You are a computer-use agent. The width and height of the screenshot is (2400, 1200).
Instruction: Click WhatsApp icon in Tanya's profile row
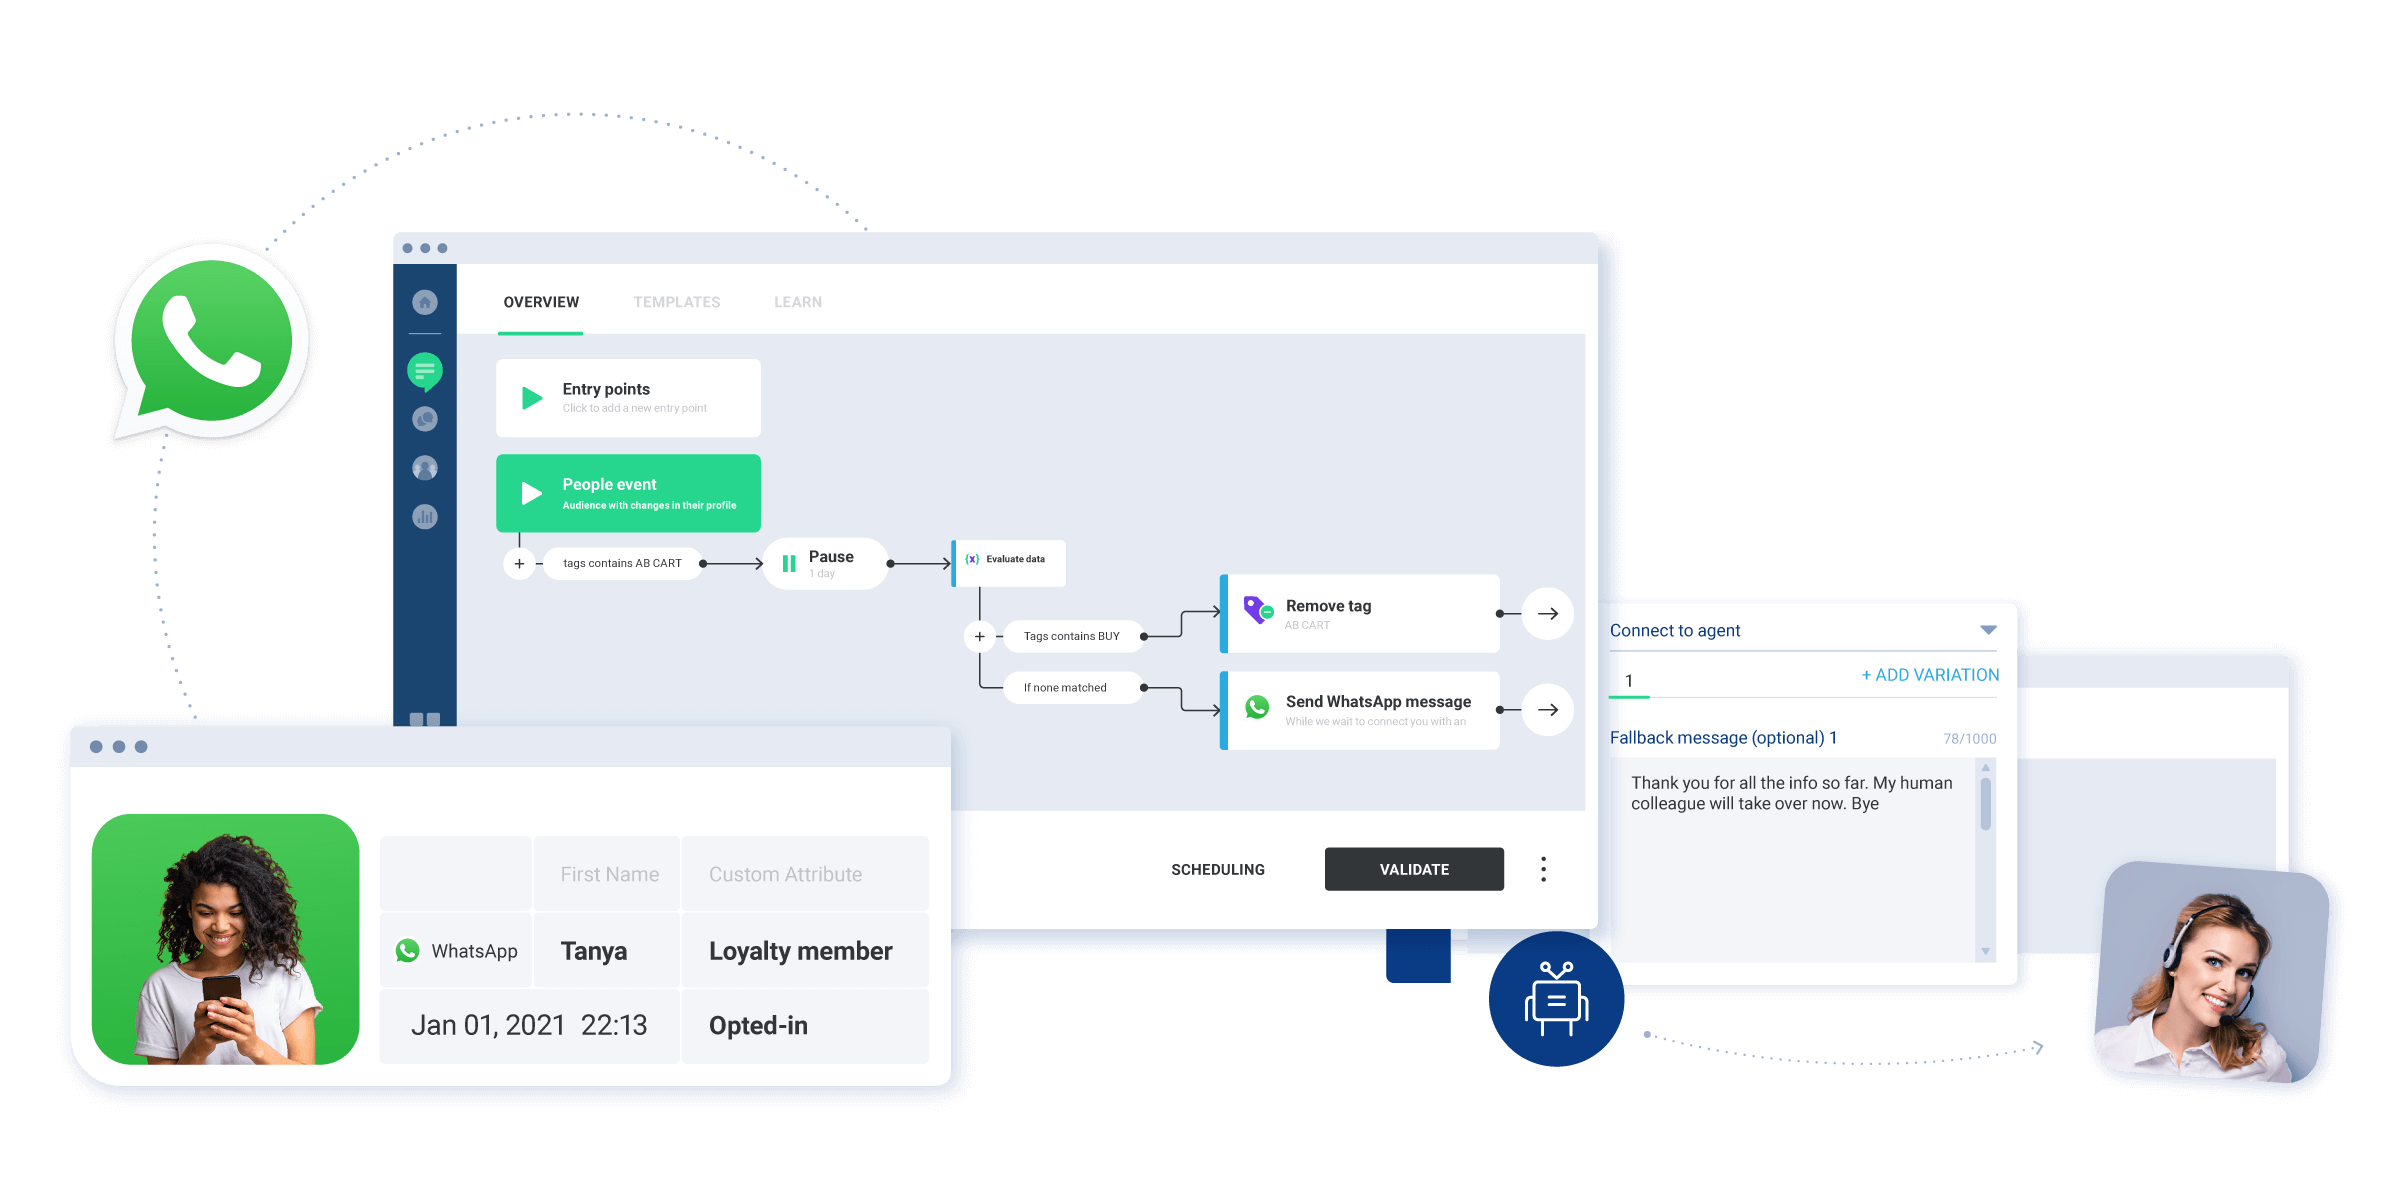tap(407, 951)
